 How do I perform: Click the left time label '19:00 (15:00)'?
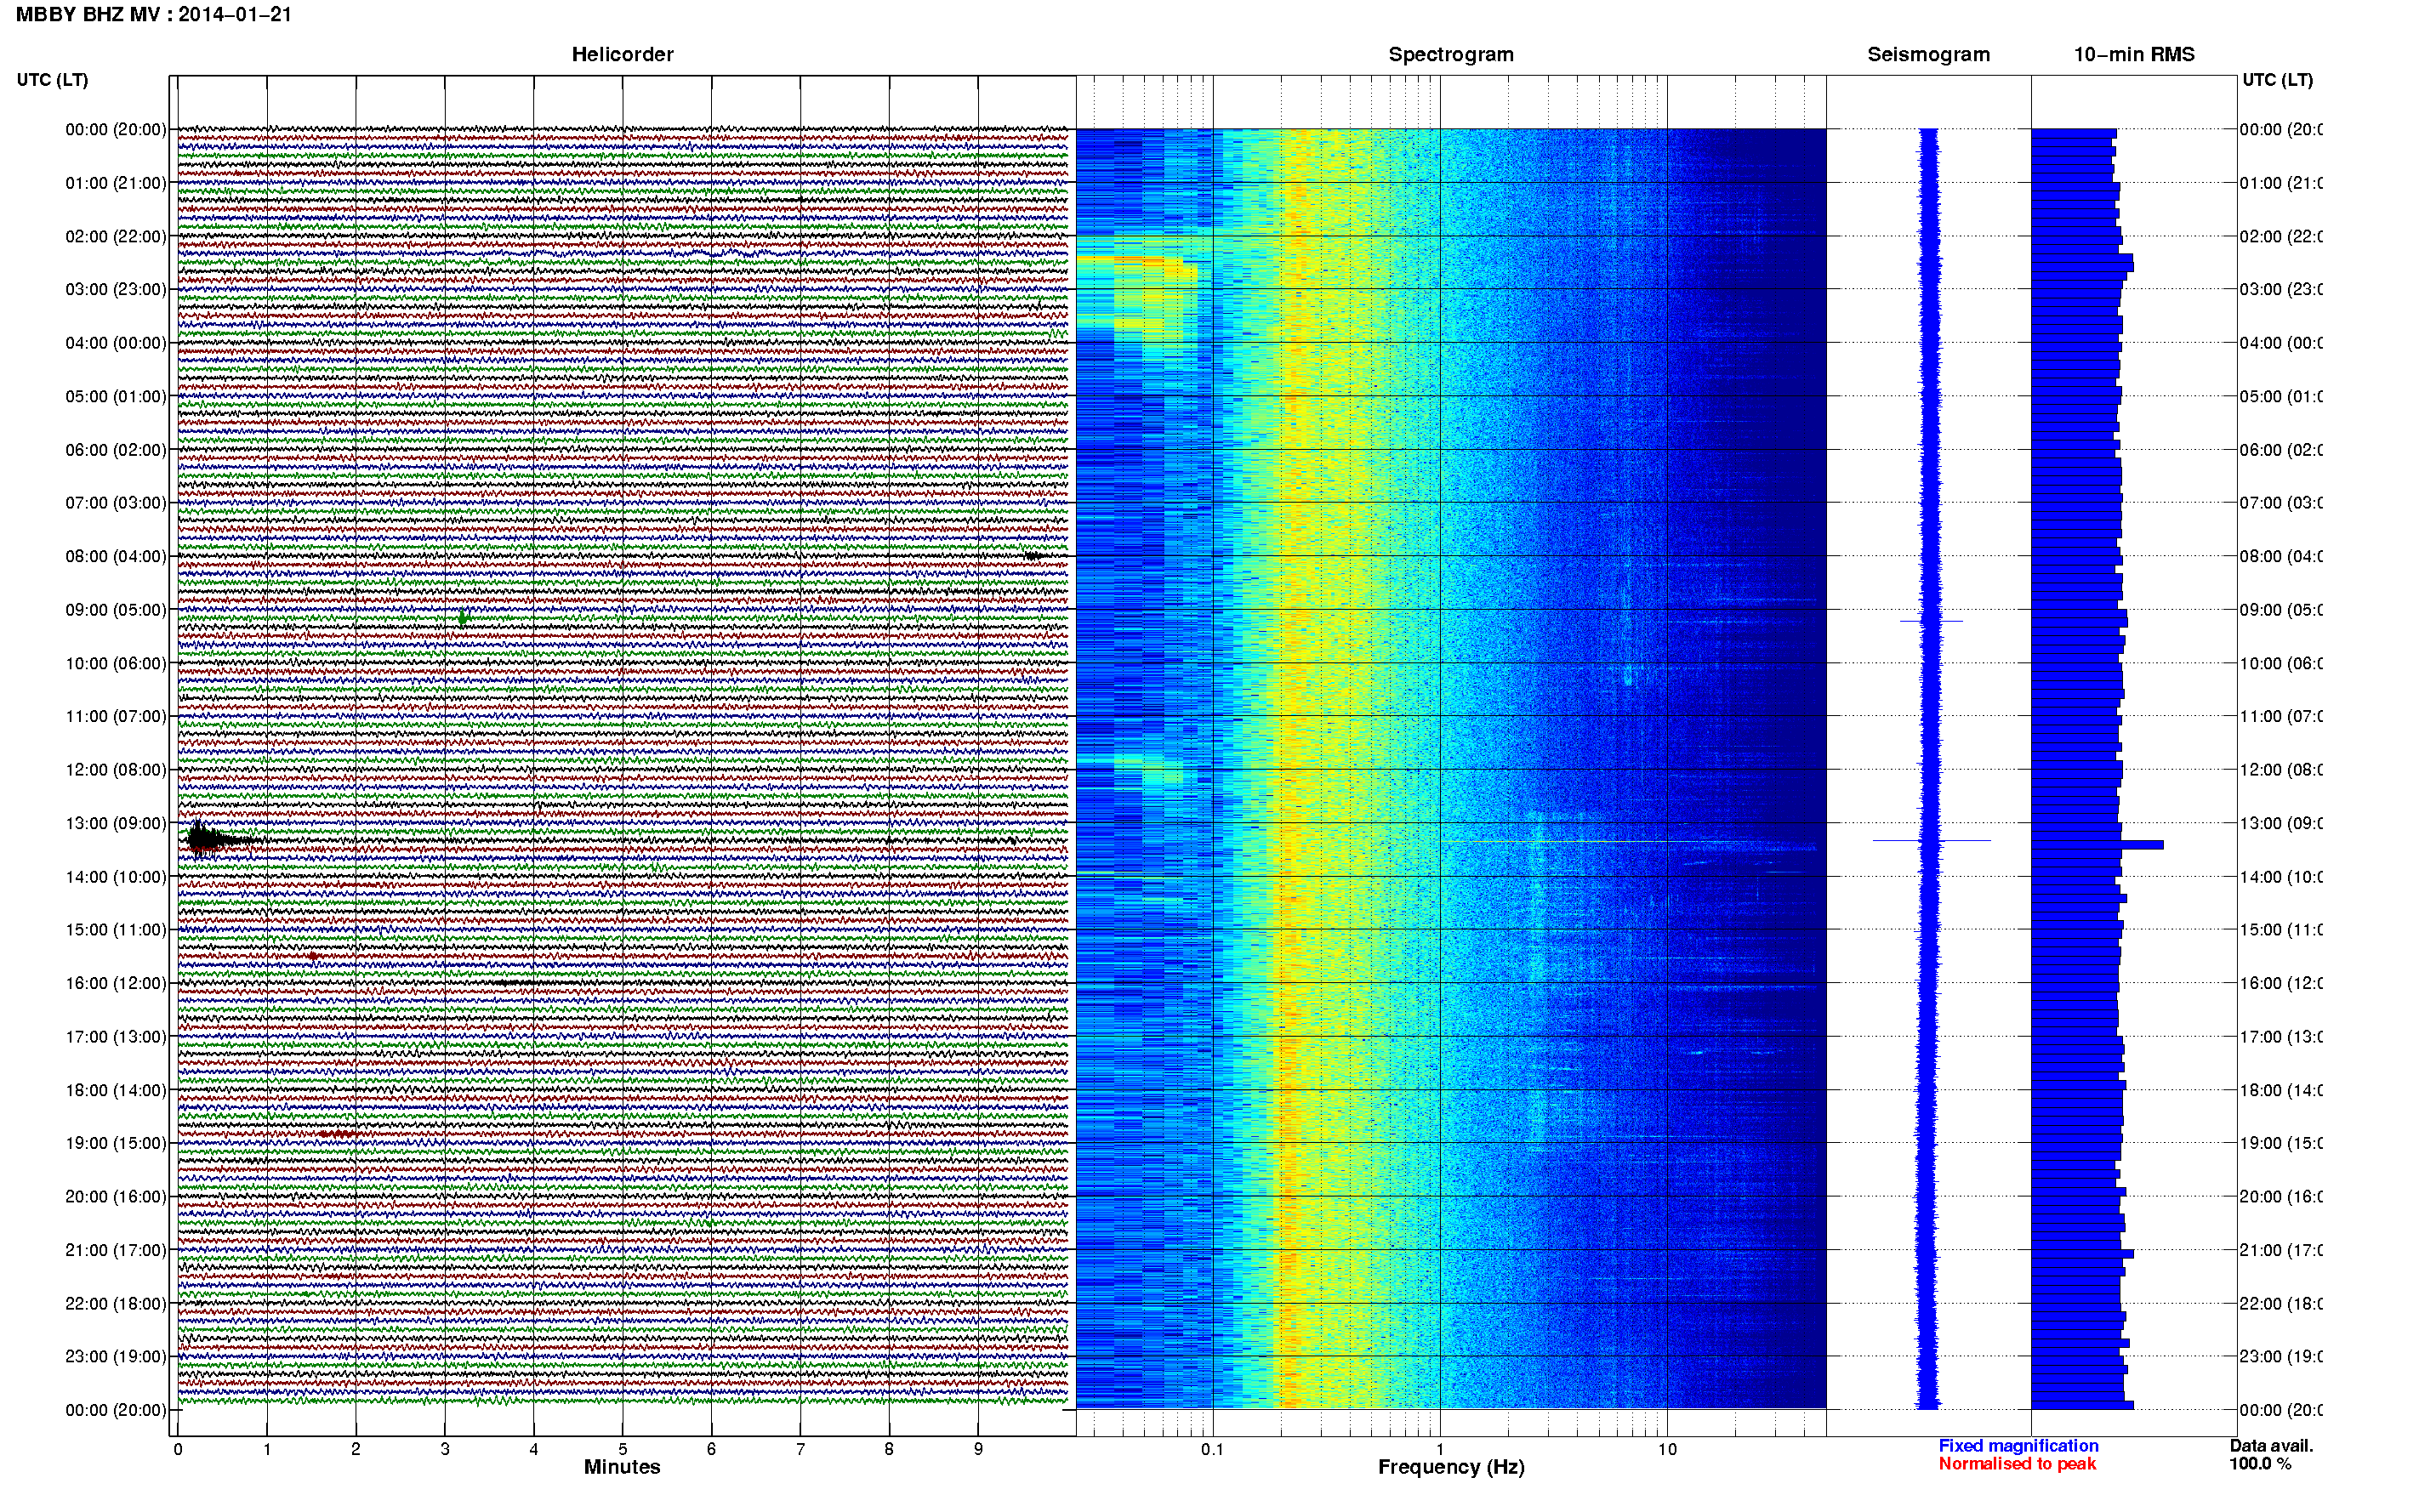116,1143
